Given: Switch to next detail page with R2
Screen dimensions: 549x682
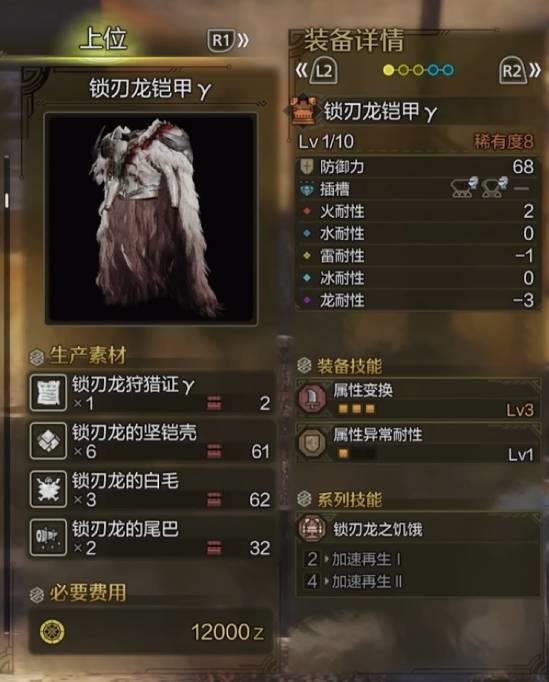Looking at the screenshot, I should point(519,70).
